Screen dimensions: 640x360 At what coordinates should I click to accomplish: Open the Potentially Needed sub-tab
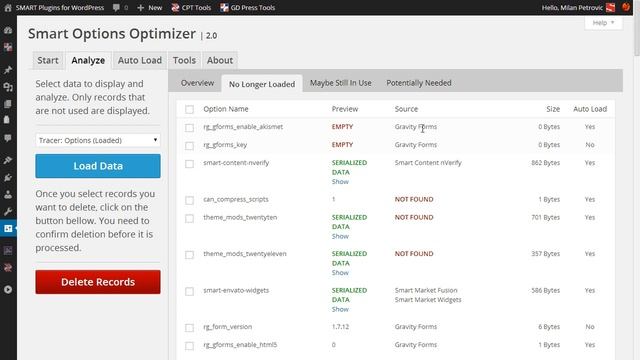419,83
